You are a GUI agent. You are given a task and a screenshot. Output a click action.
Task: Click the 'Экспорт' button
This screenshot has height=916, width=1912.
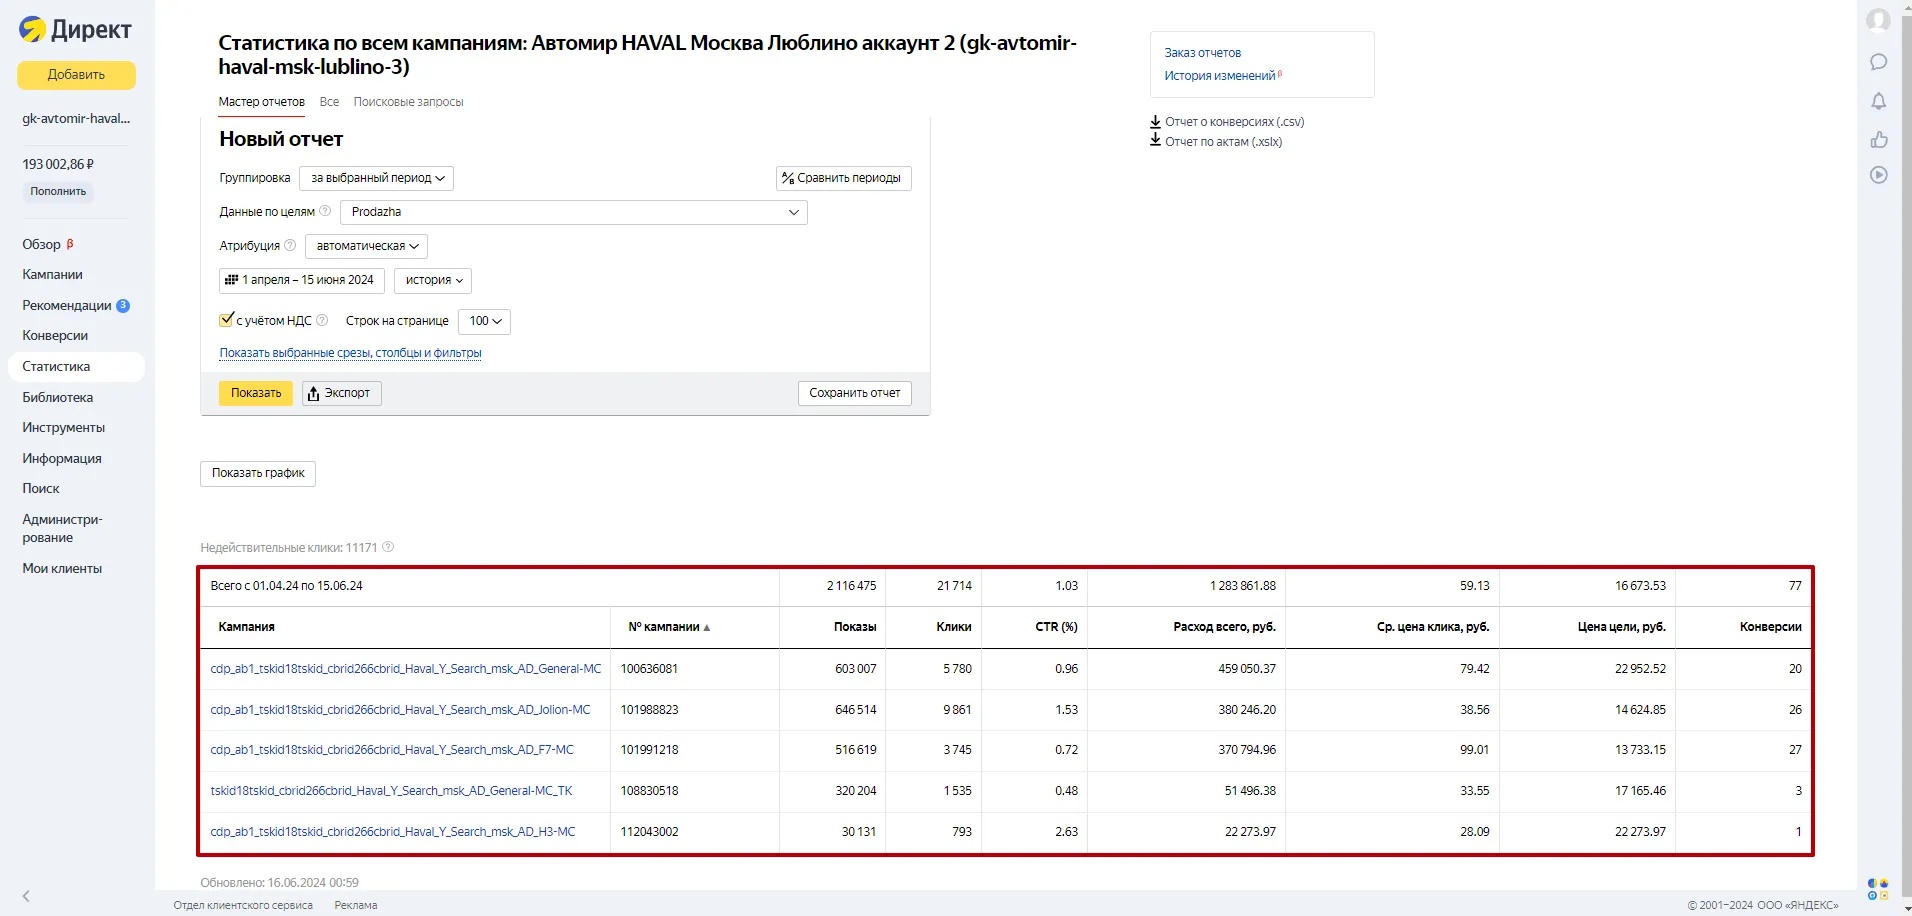coord(341,393)
